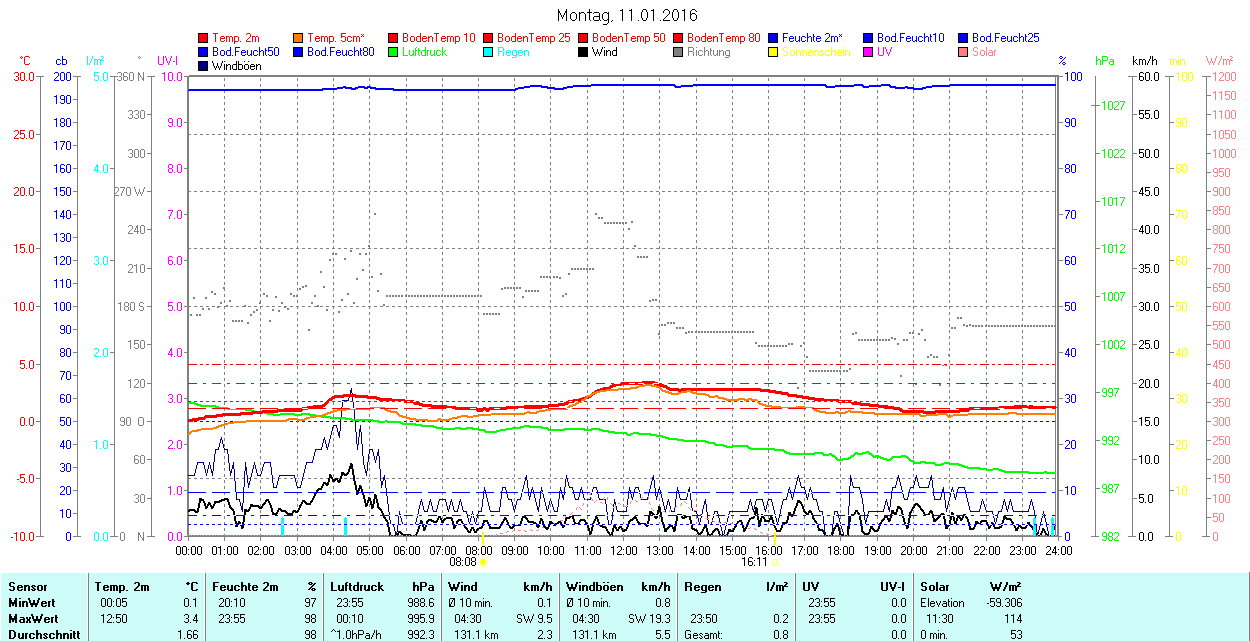
Task: Click the sunset time 16:11 marker
Action: pyautogui.click(x=754, y=562)
